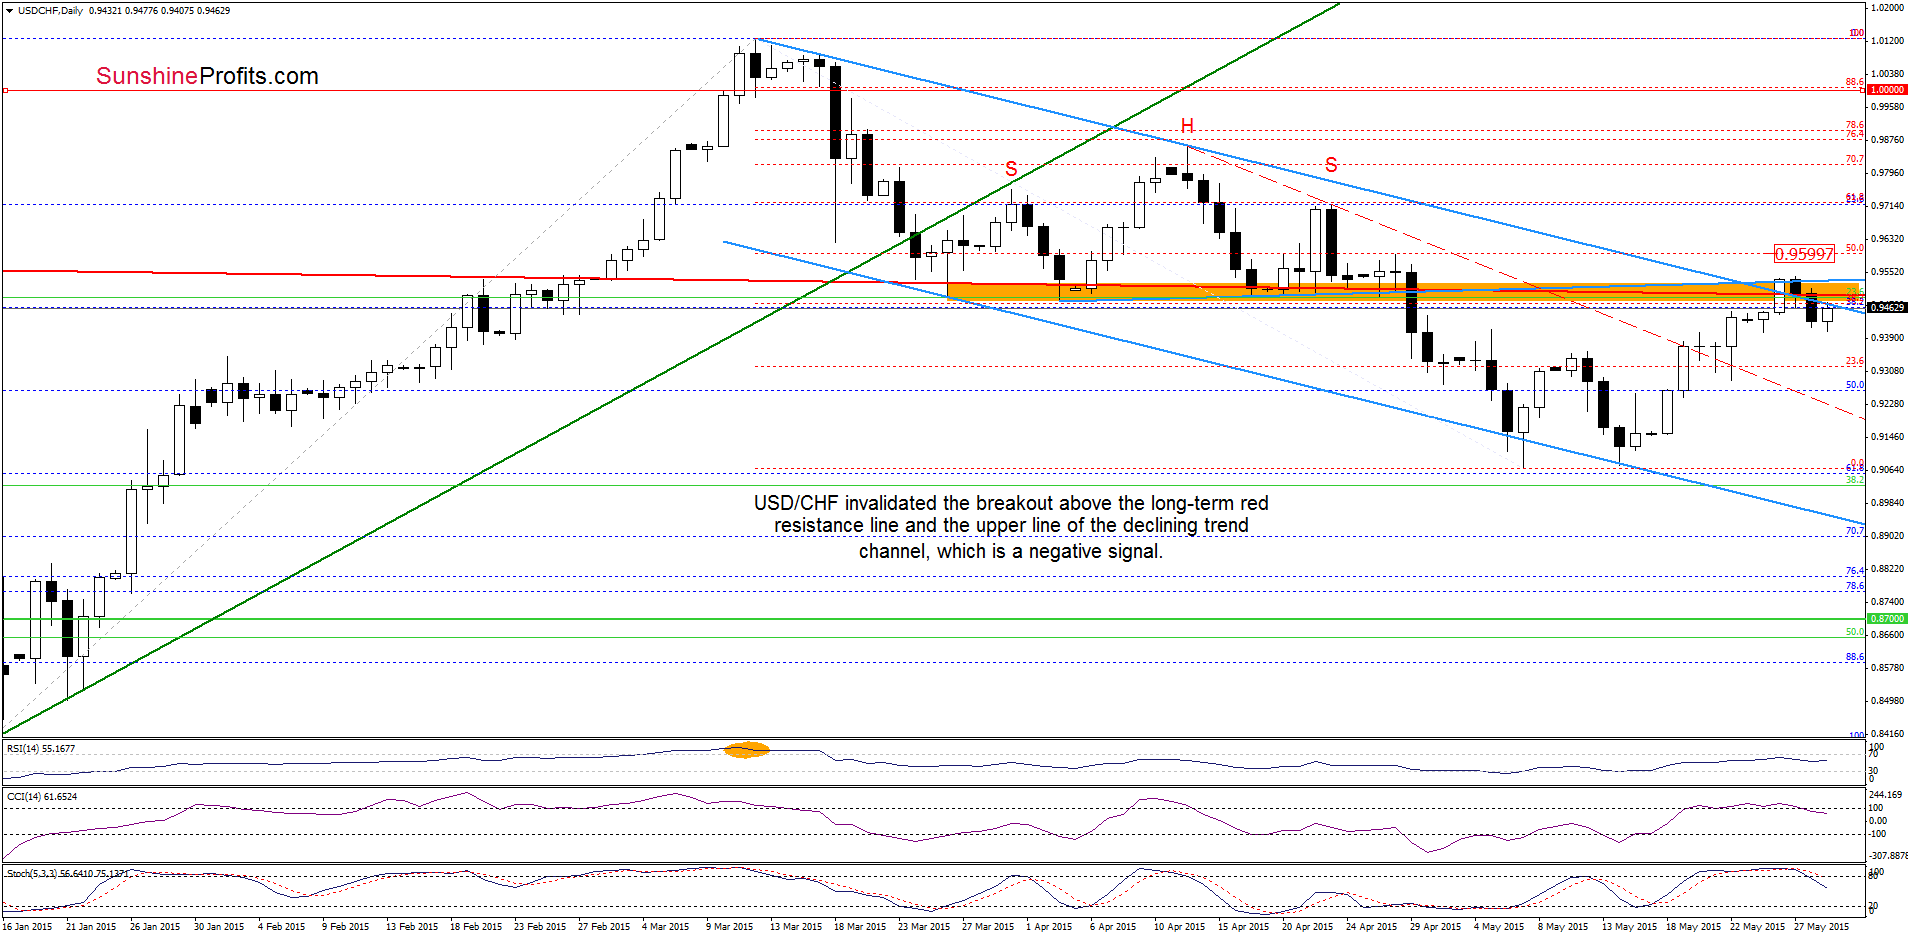Click the 244.169 CCI scale value
The image size is (1908, 935).
point(1885,795)
